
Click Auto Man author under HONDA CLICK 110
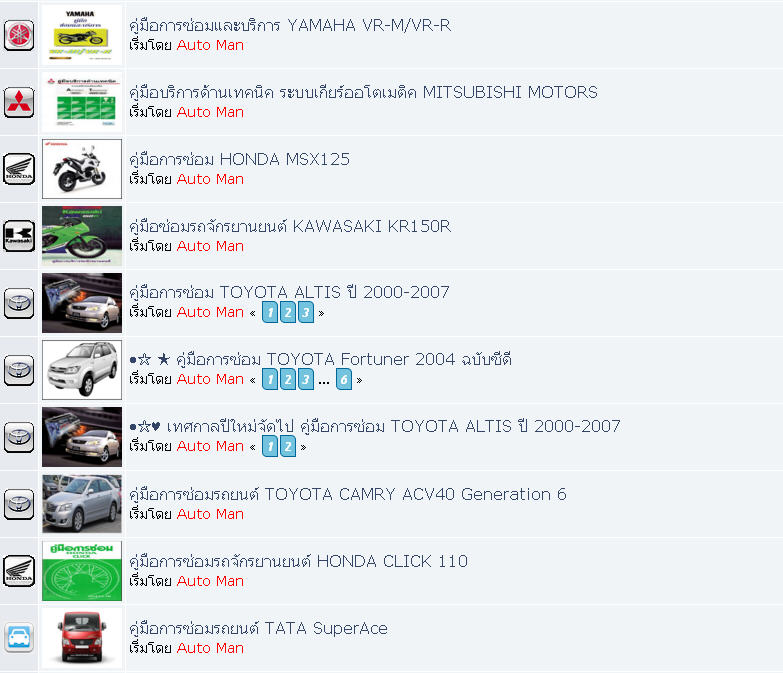[x=210, y=581]
